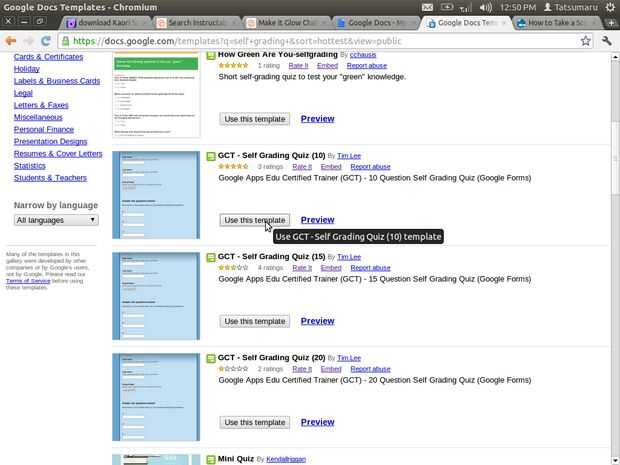Click the star rating of GCT Self Grading Quiz (15)
Image resolution: width=620 pixels, height=465 pixels.
[x=233, y=268]
